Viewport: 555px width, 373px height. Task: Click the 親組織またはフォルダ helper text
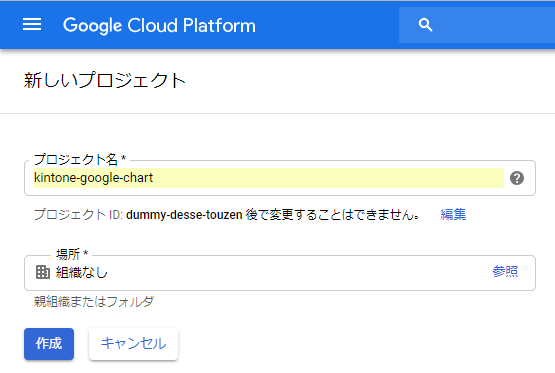point(94,302)
